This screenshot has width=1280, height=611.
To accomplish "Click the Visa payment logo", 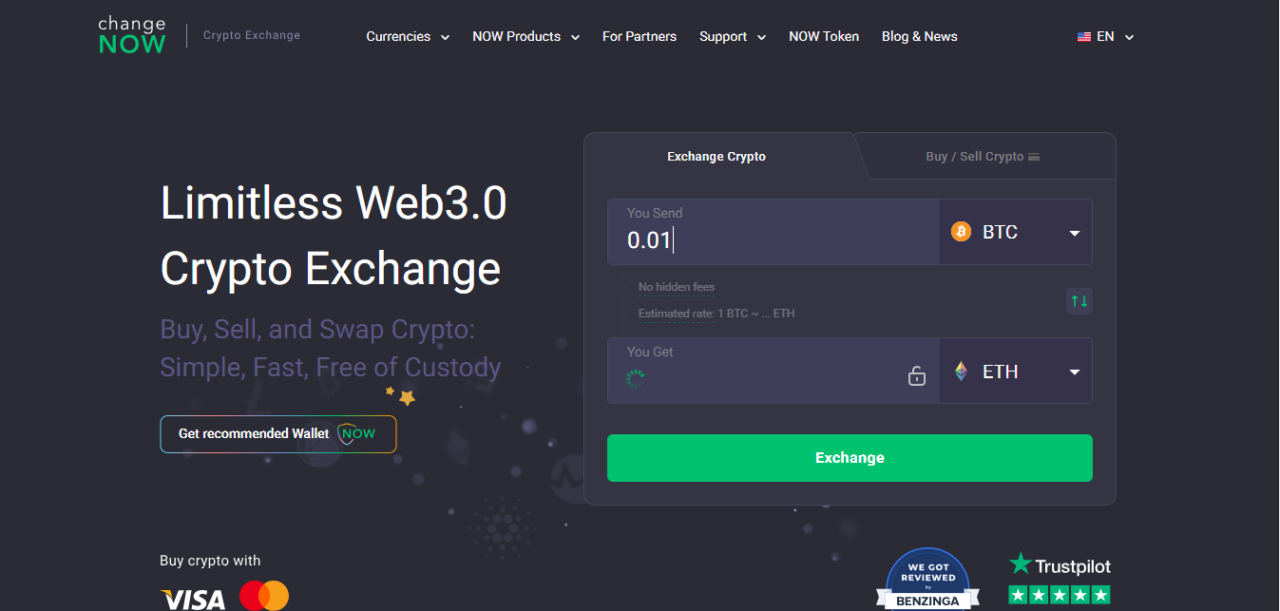I will (x=193, y=596).
